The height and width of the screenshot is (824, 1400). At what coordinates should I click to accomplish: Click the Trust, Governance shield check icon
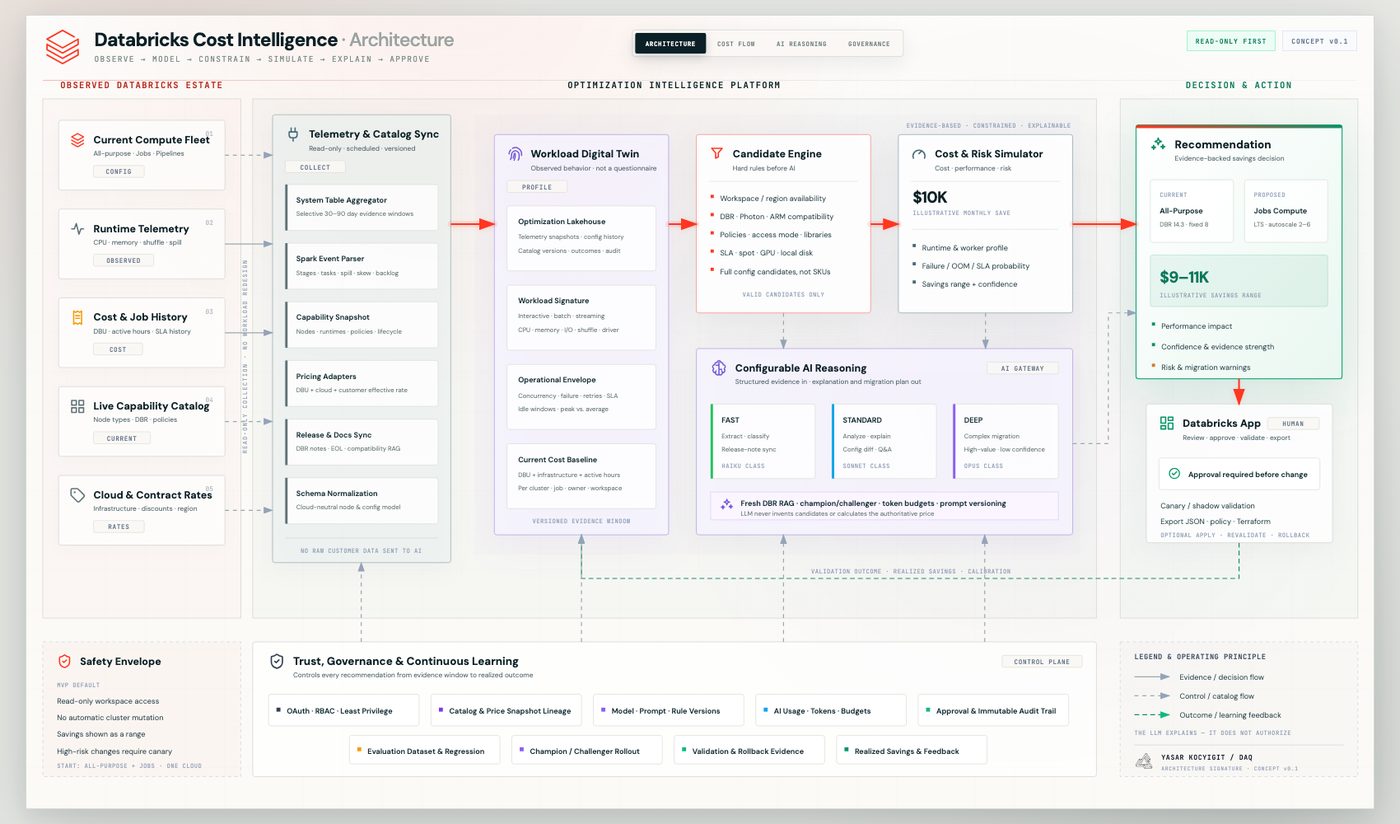point(277,661)
